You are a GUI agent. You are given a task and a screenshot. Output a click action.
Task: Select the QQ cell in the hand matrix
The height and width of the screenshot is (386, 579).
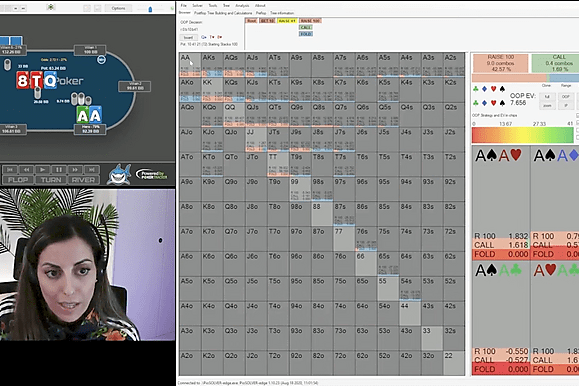click(234, 115)
